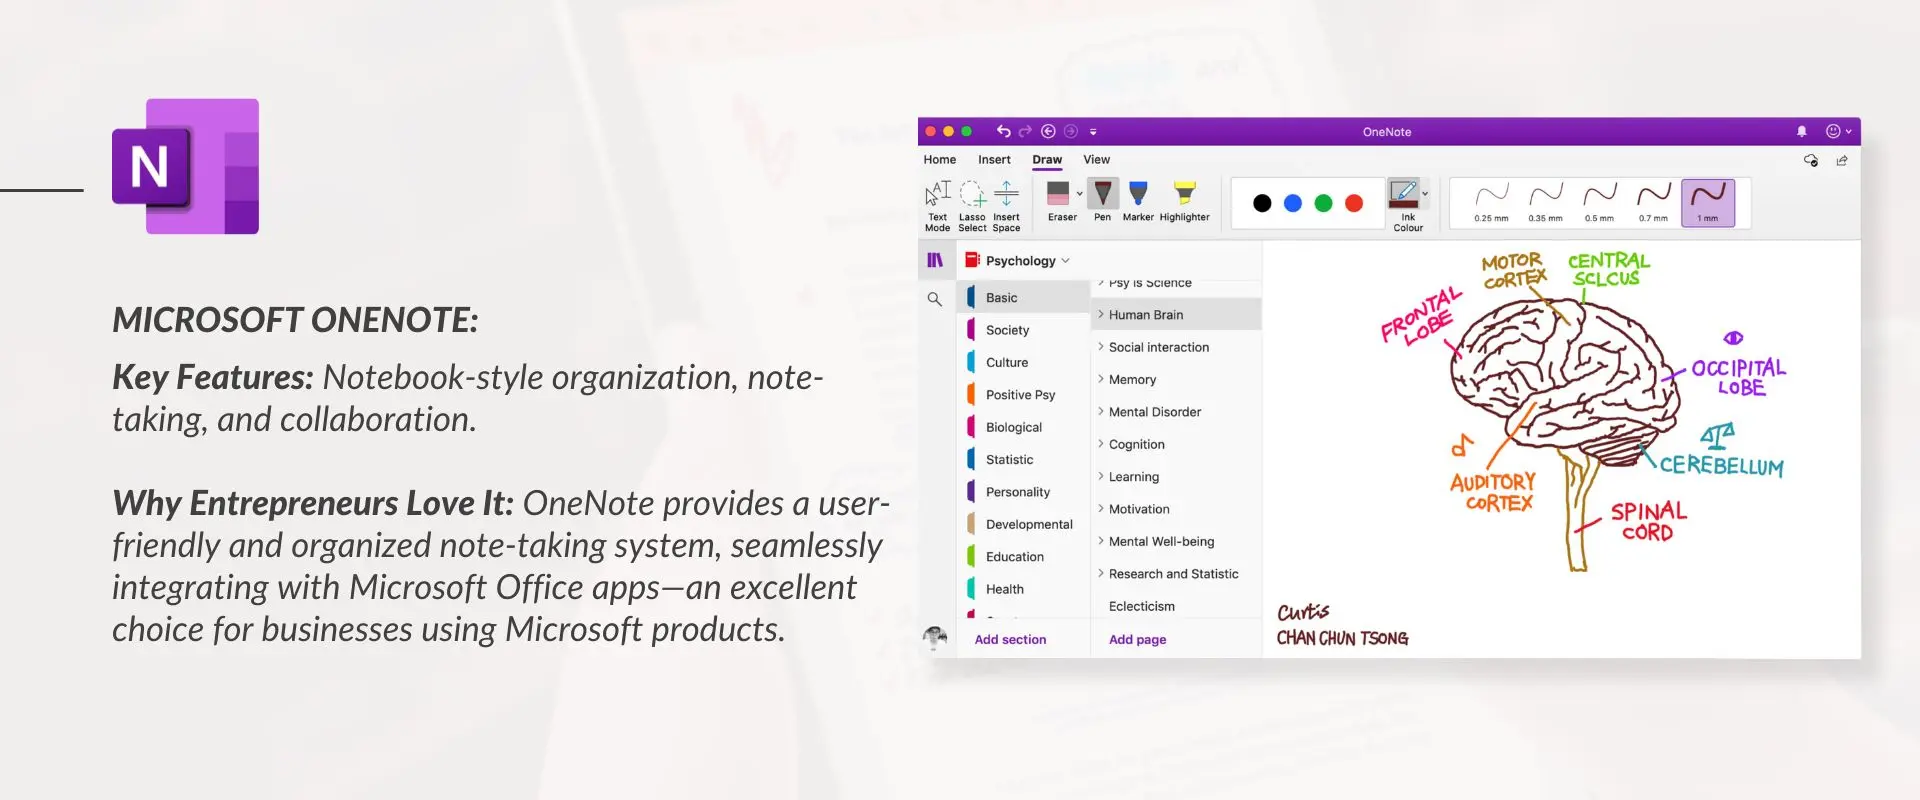Viewport: 1920px width, 800px height.
Task: Set pen thickness to 0.7 mm
Action: 1653,203
